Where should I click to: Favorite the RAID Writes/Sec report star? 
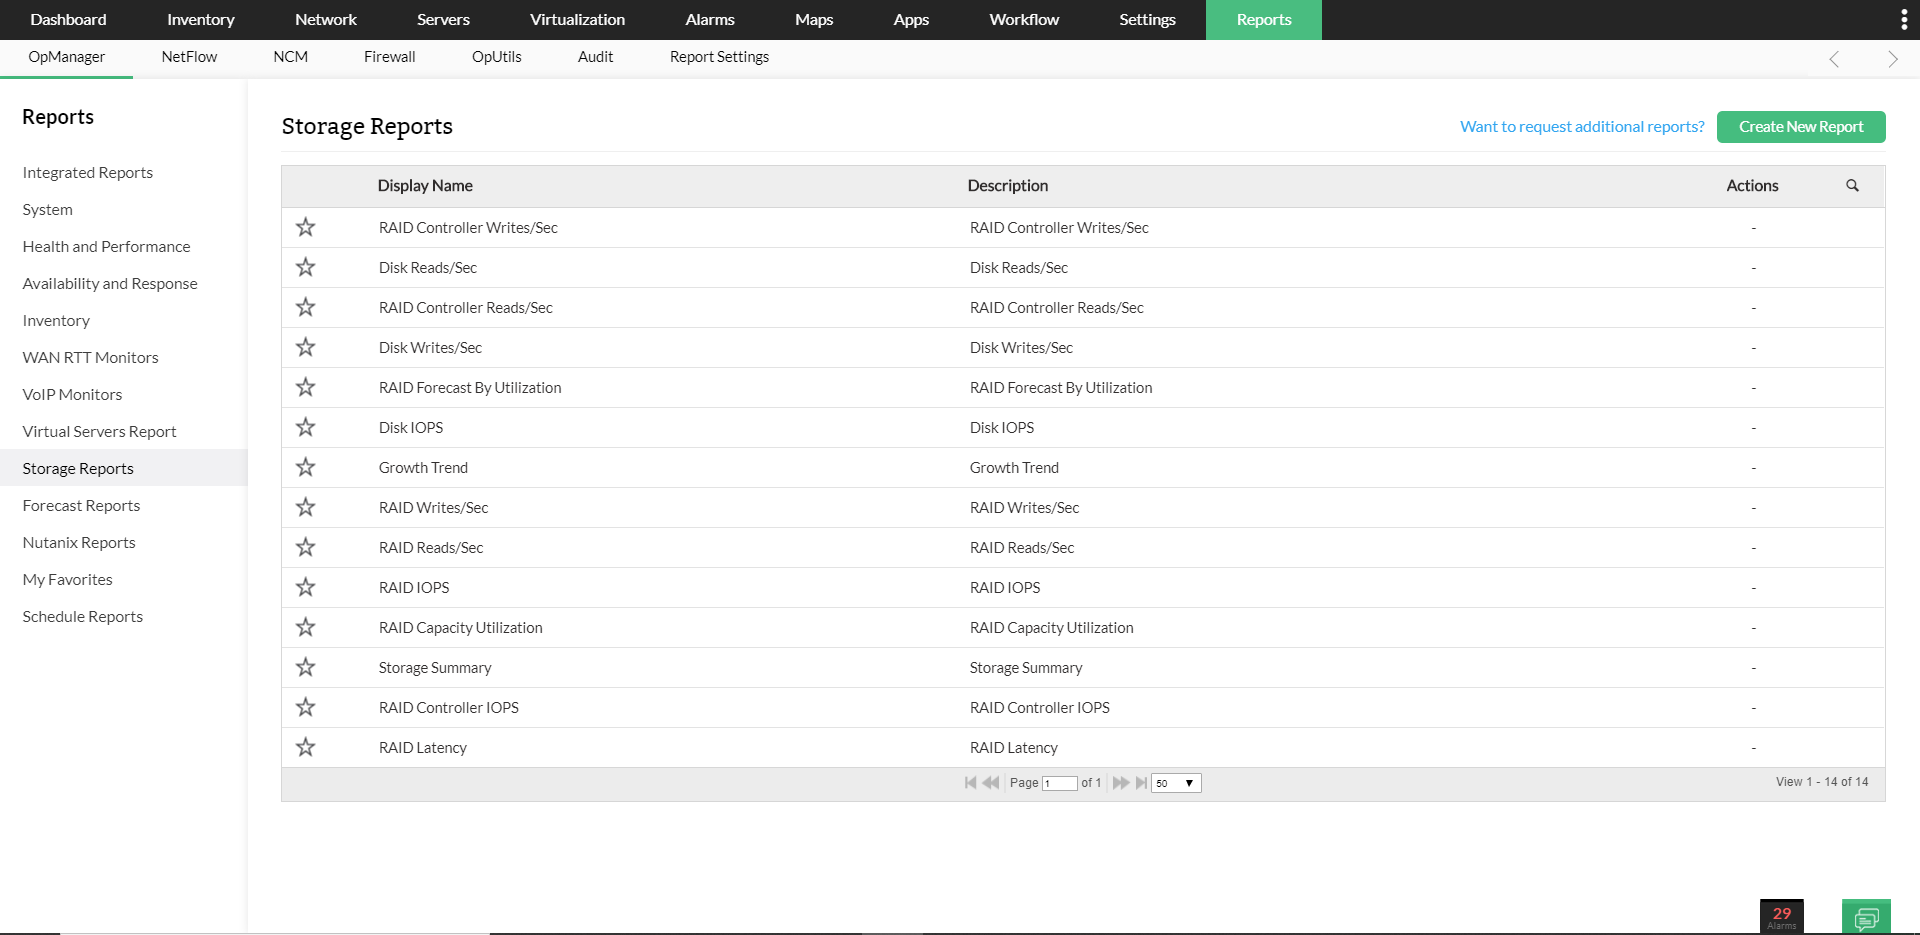pos(306,507)
